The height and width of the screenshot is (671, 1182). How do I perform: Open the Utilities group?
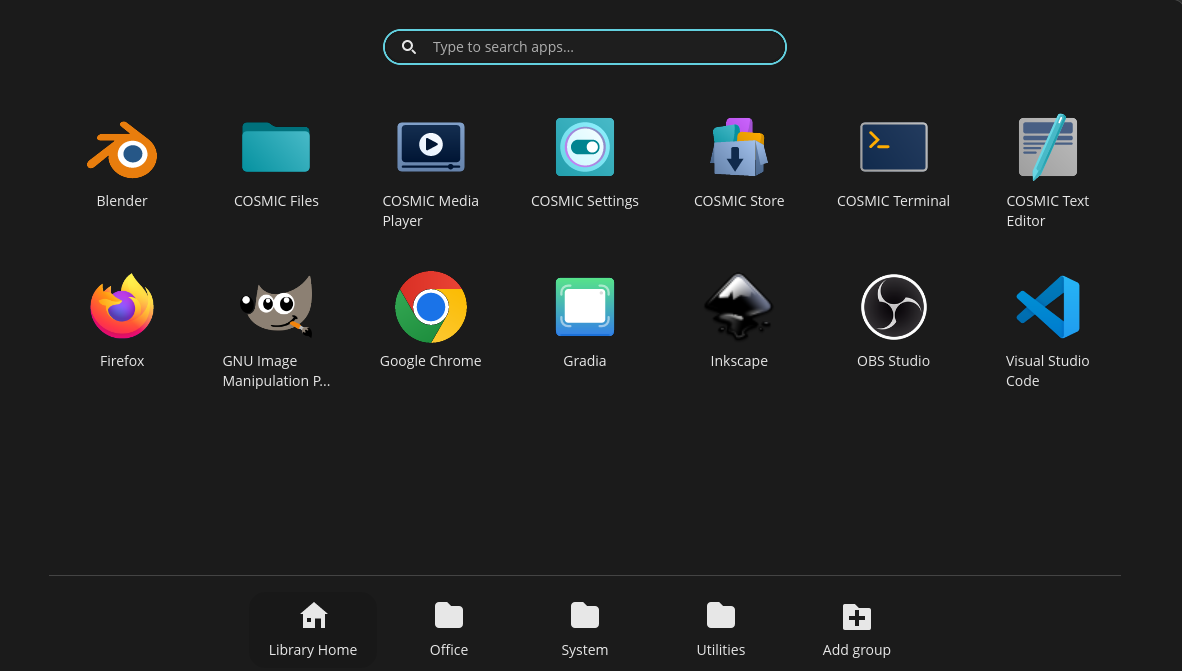721,628
